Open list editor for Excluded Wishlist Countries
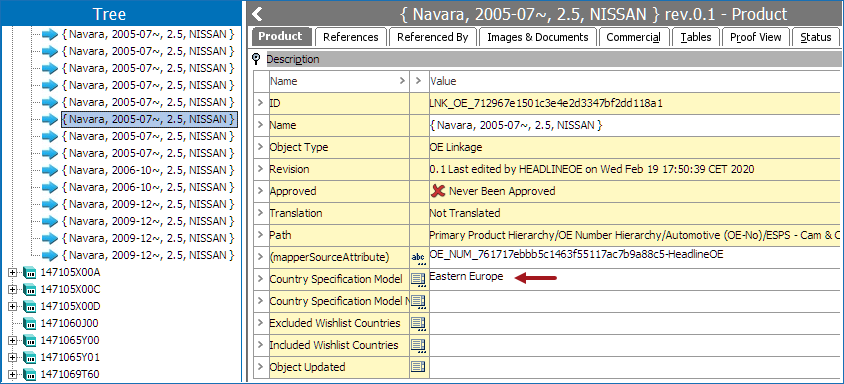The width and height of the screenshot is (844, 384). [418, 323]
